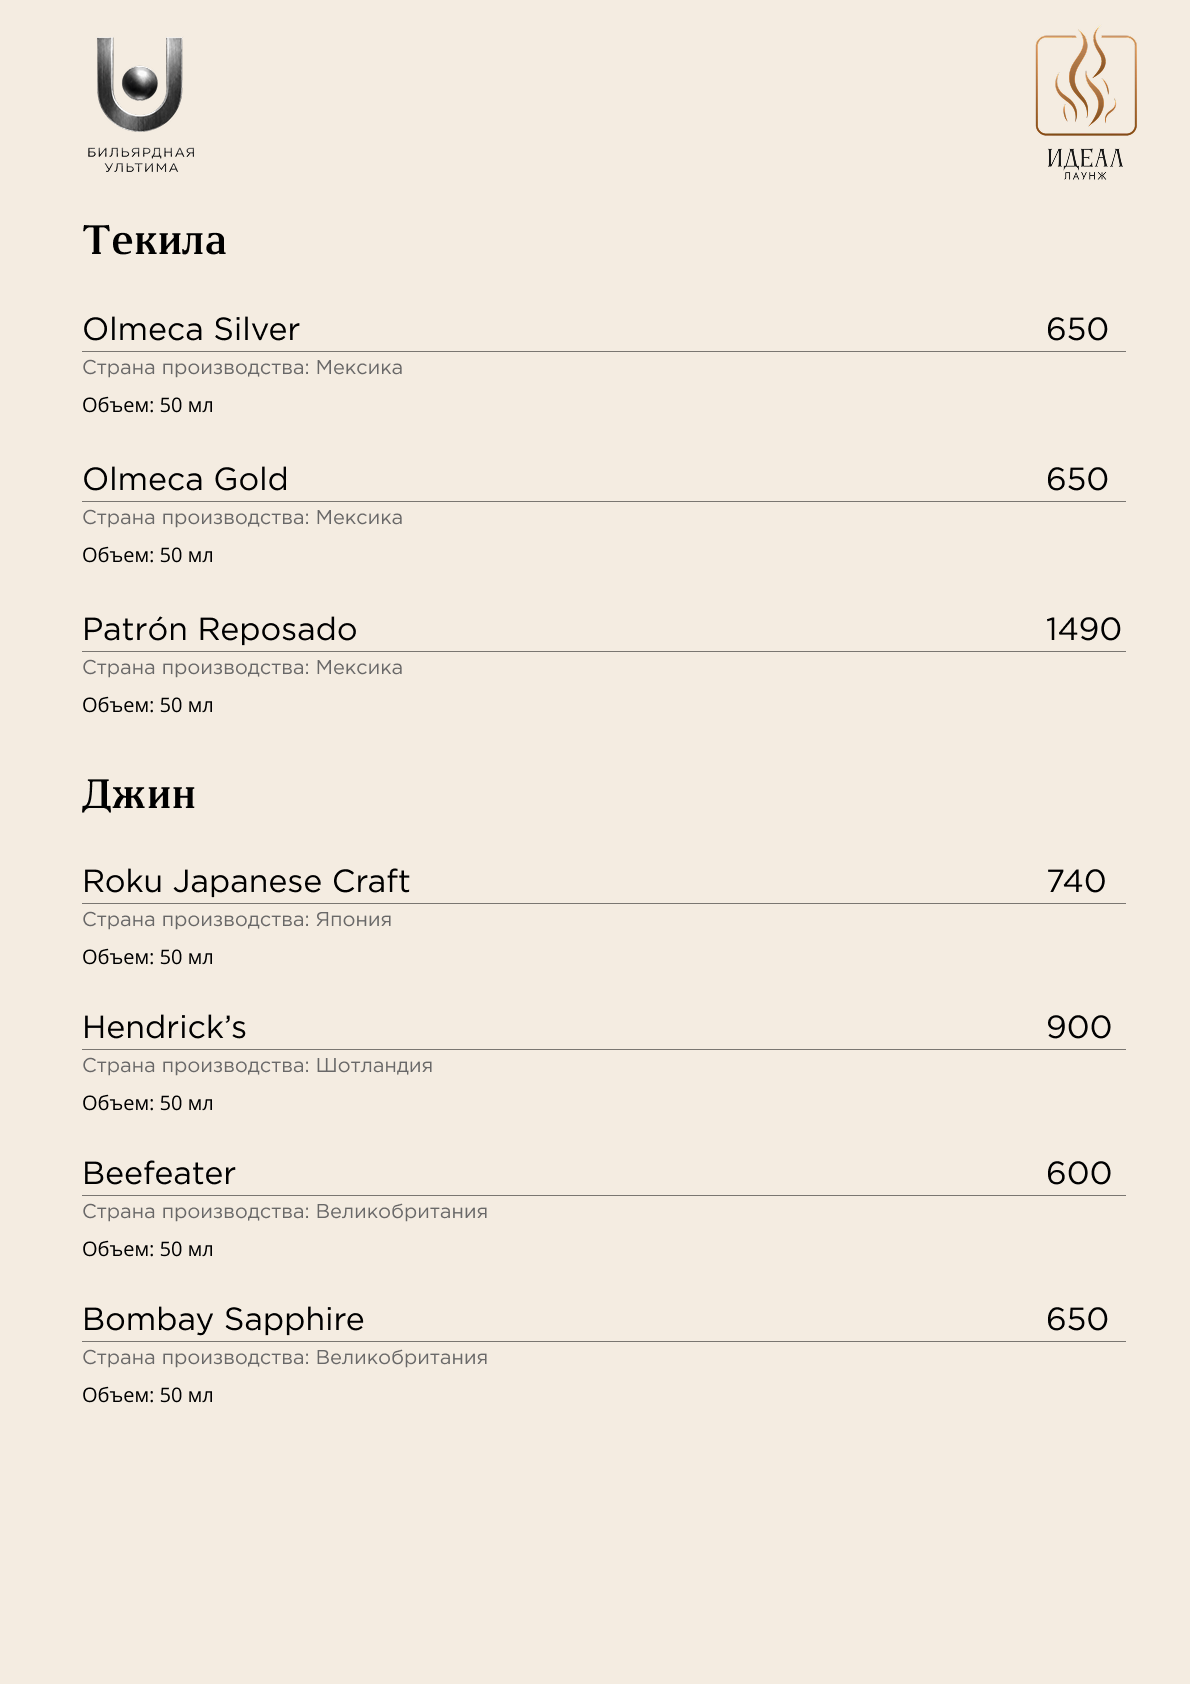
Task: Click the Olmeca Silver item name
Action: point(191,329)
